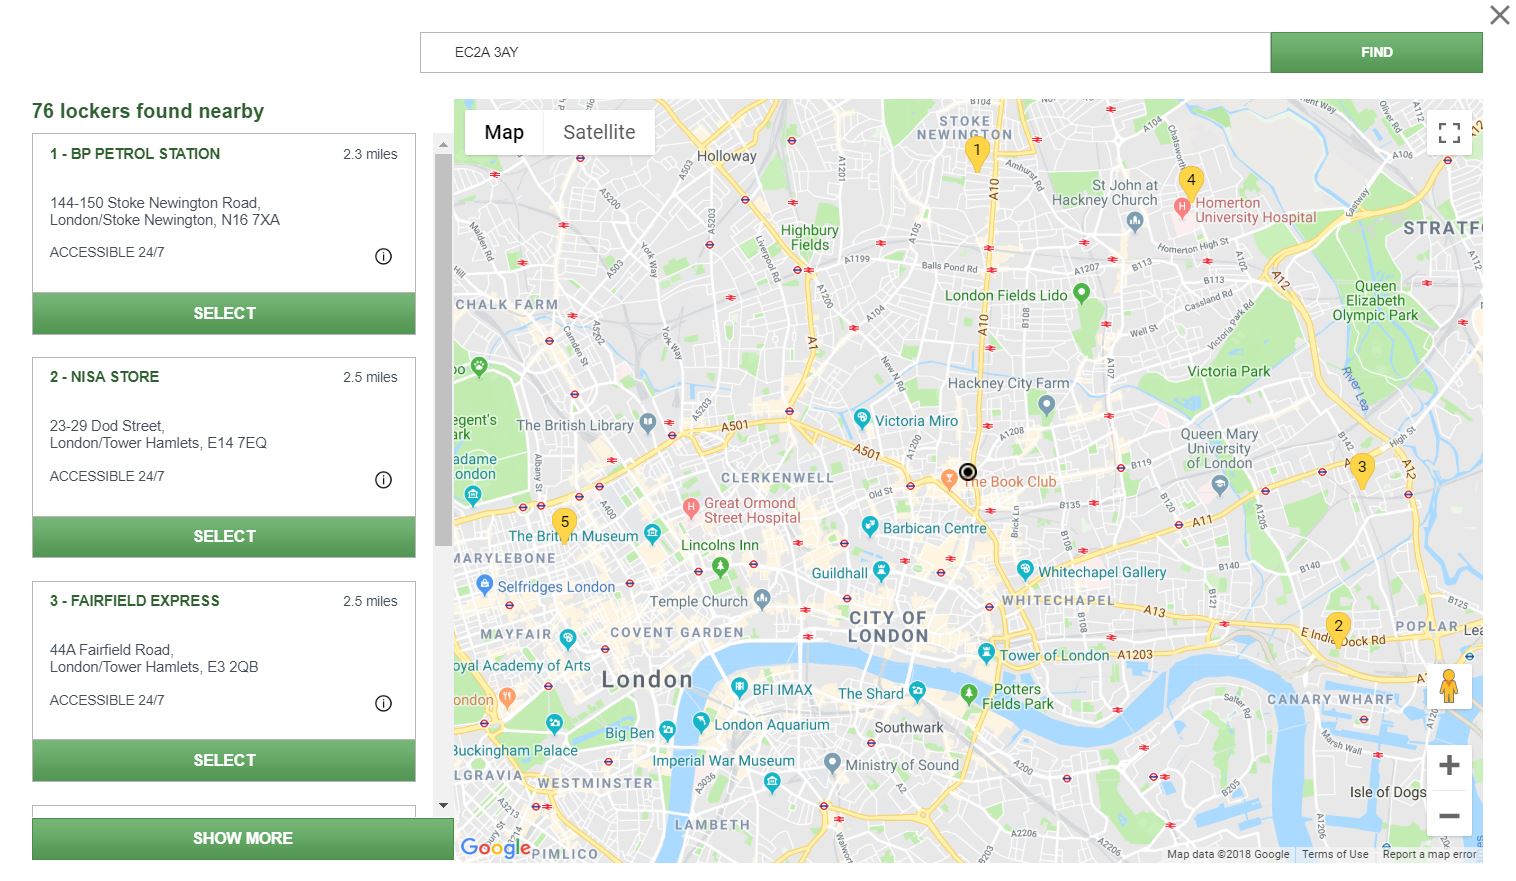Click '23-29 Dod Street' address text
The width and height of the screenshot is (1516, 881).
pyautogui.click(x=107, y=426)
